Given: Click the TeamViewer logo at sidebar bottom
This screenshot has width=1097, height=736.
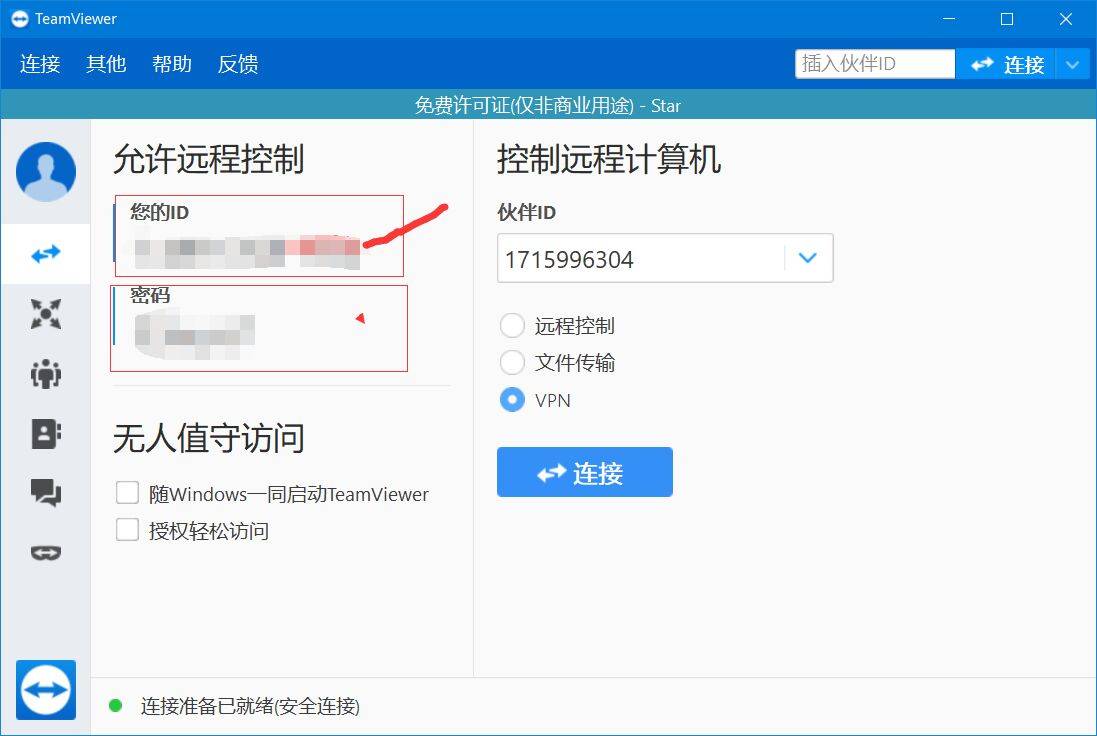Looking at the screenshot, I should (46, 690).
